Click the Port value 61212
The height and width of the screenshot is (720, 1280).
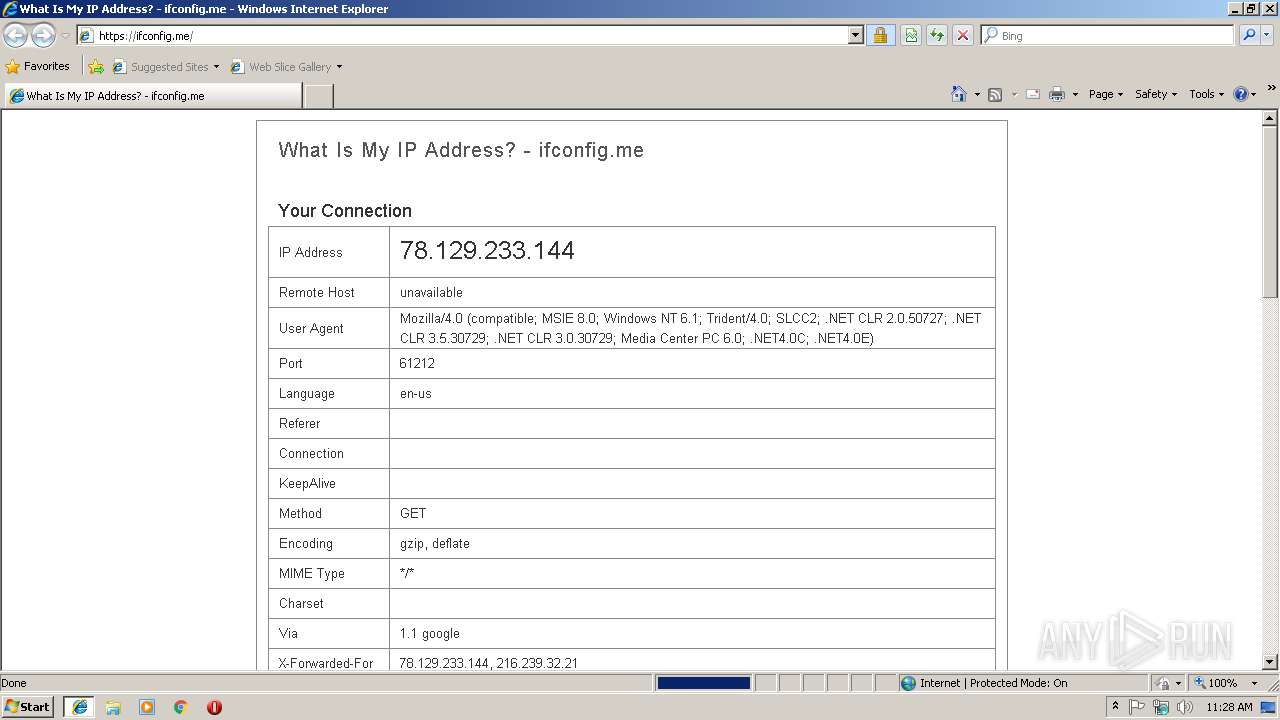[417, 363]
